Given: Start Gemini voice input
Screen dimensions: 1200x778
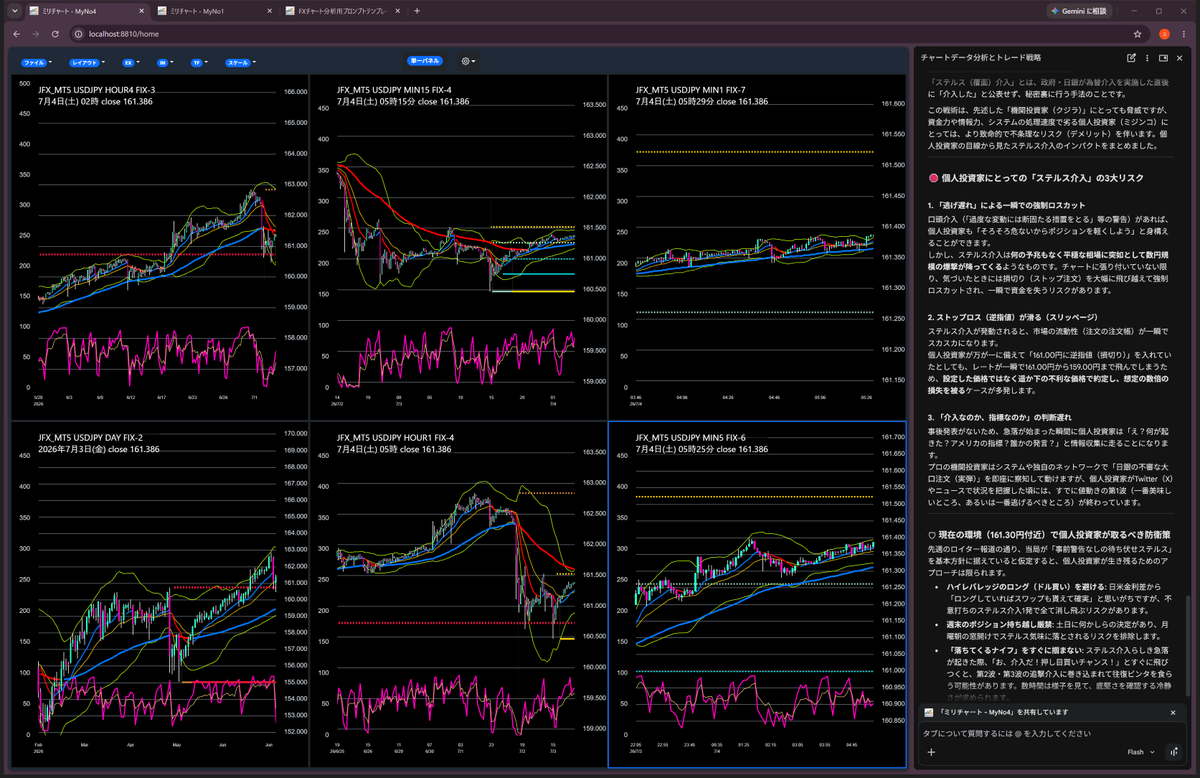Looking at the screenshot, I should click(x=1174, y=752).
